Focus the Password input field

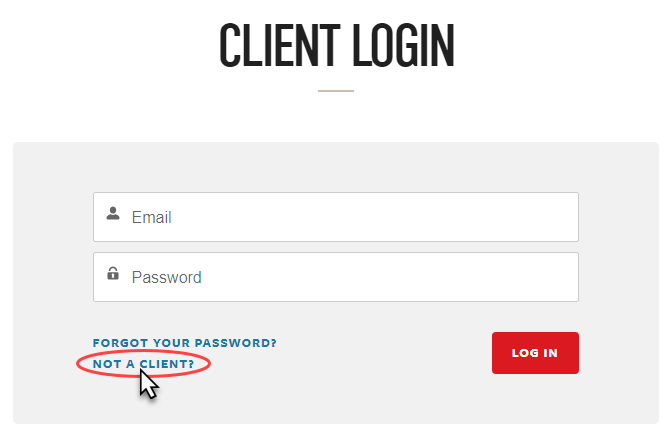[336, 277]
